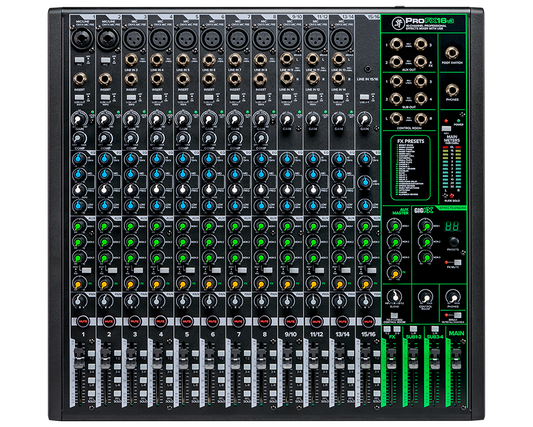Click the Control Room R output jack
Viewport: 533px width, 427px height.
coord(420,119)
